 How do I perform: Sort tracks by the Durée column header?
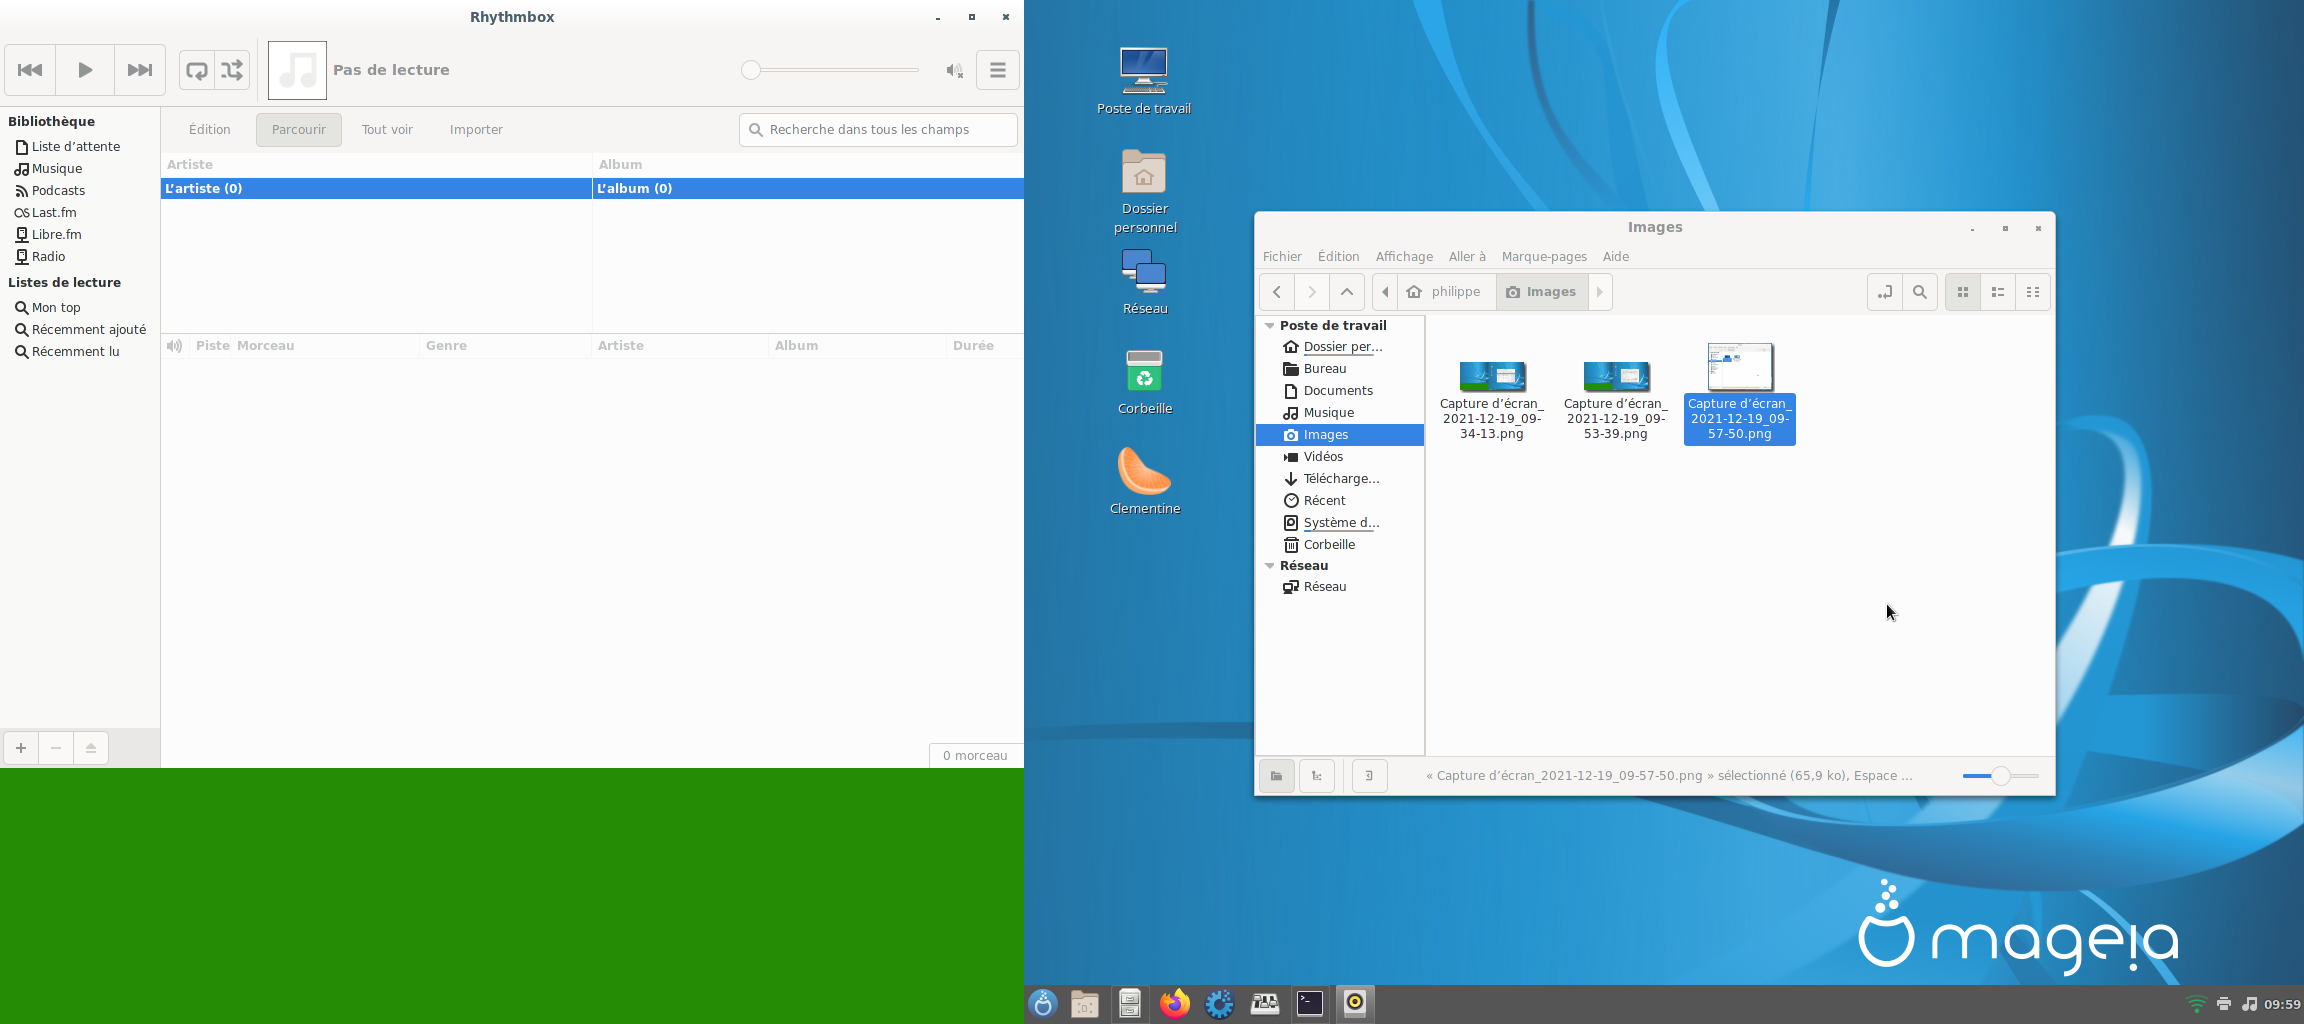point(984,346)
